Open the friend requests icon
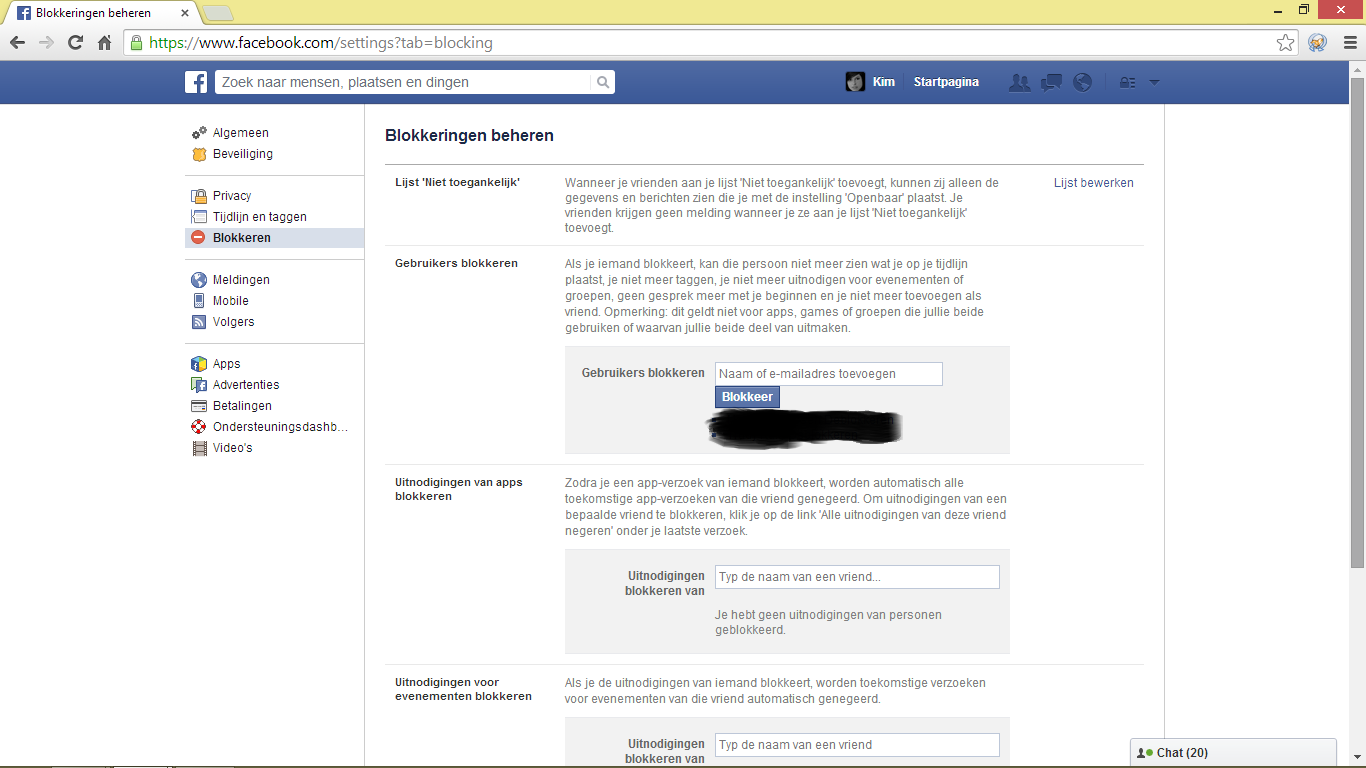 click(1019, 83)
